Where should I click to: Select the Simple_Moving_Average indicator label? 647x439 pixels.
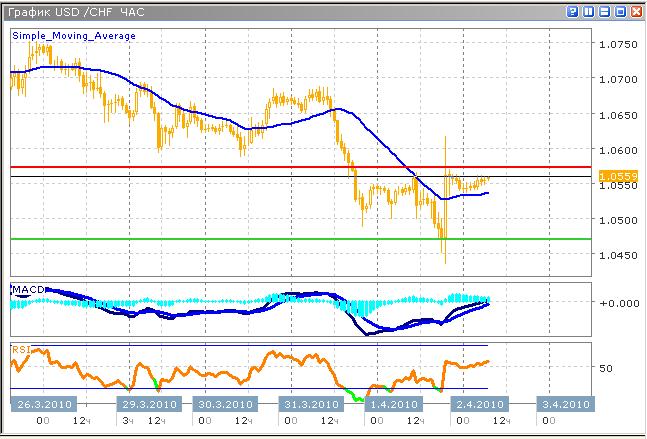pyautogui.click(x=74, y=35)
